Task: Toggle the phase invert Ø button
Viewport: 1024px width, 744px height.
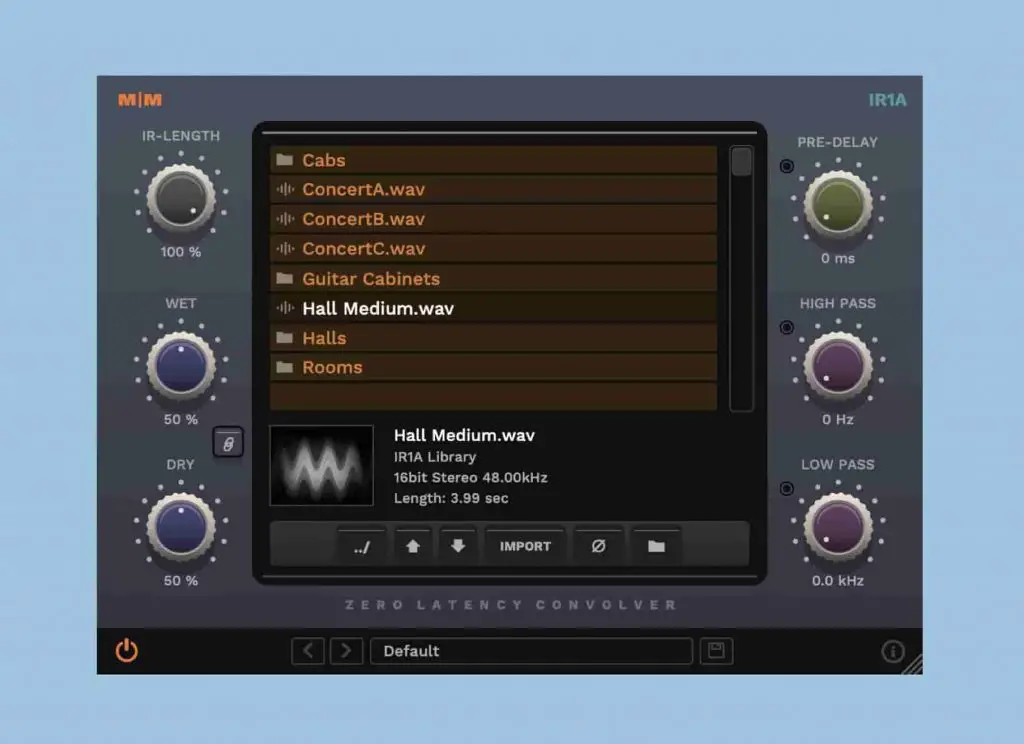Action: point(598,546)
